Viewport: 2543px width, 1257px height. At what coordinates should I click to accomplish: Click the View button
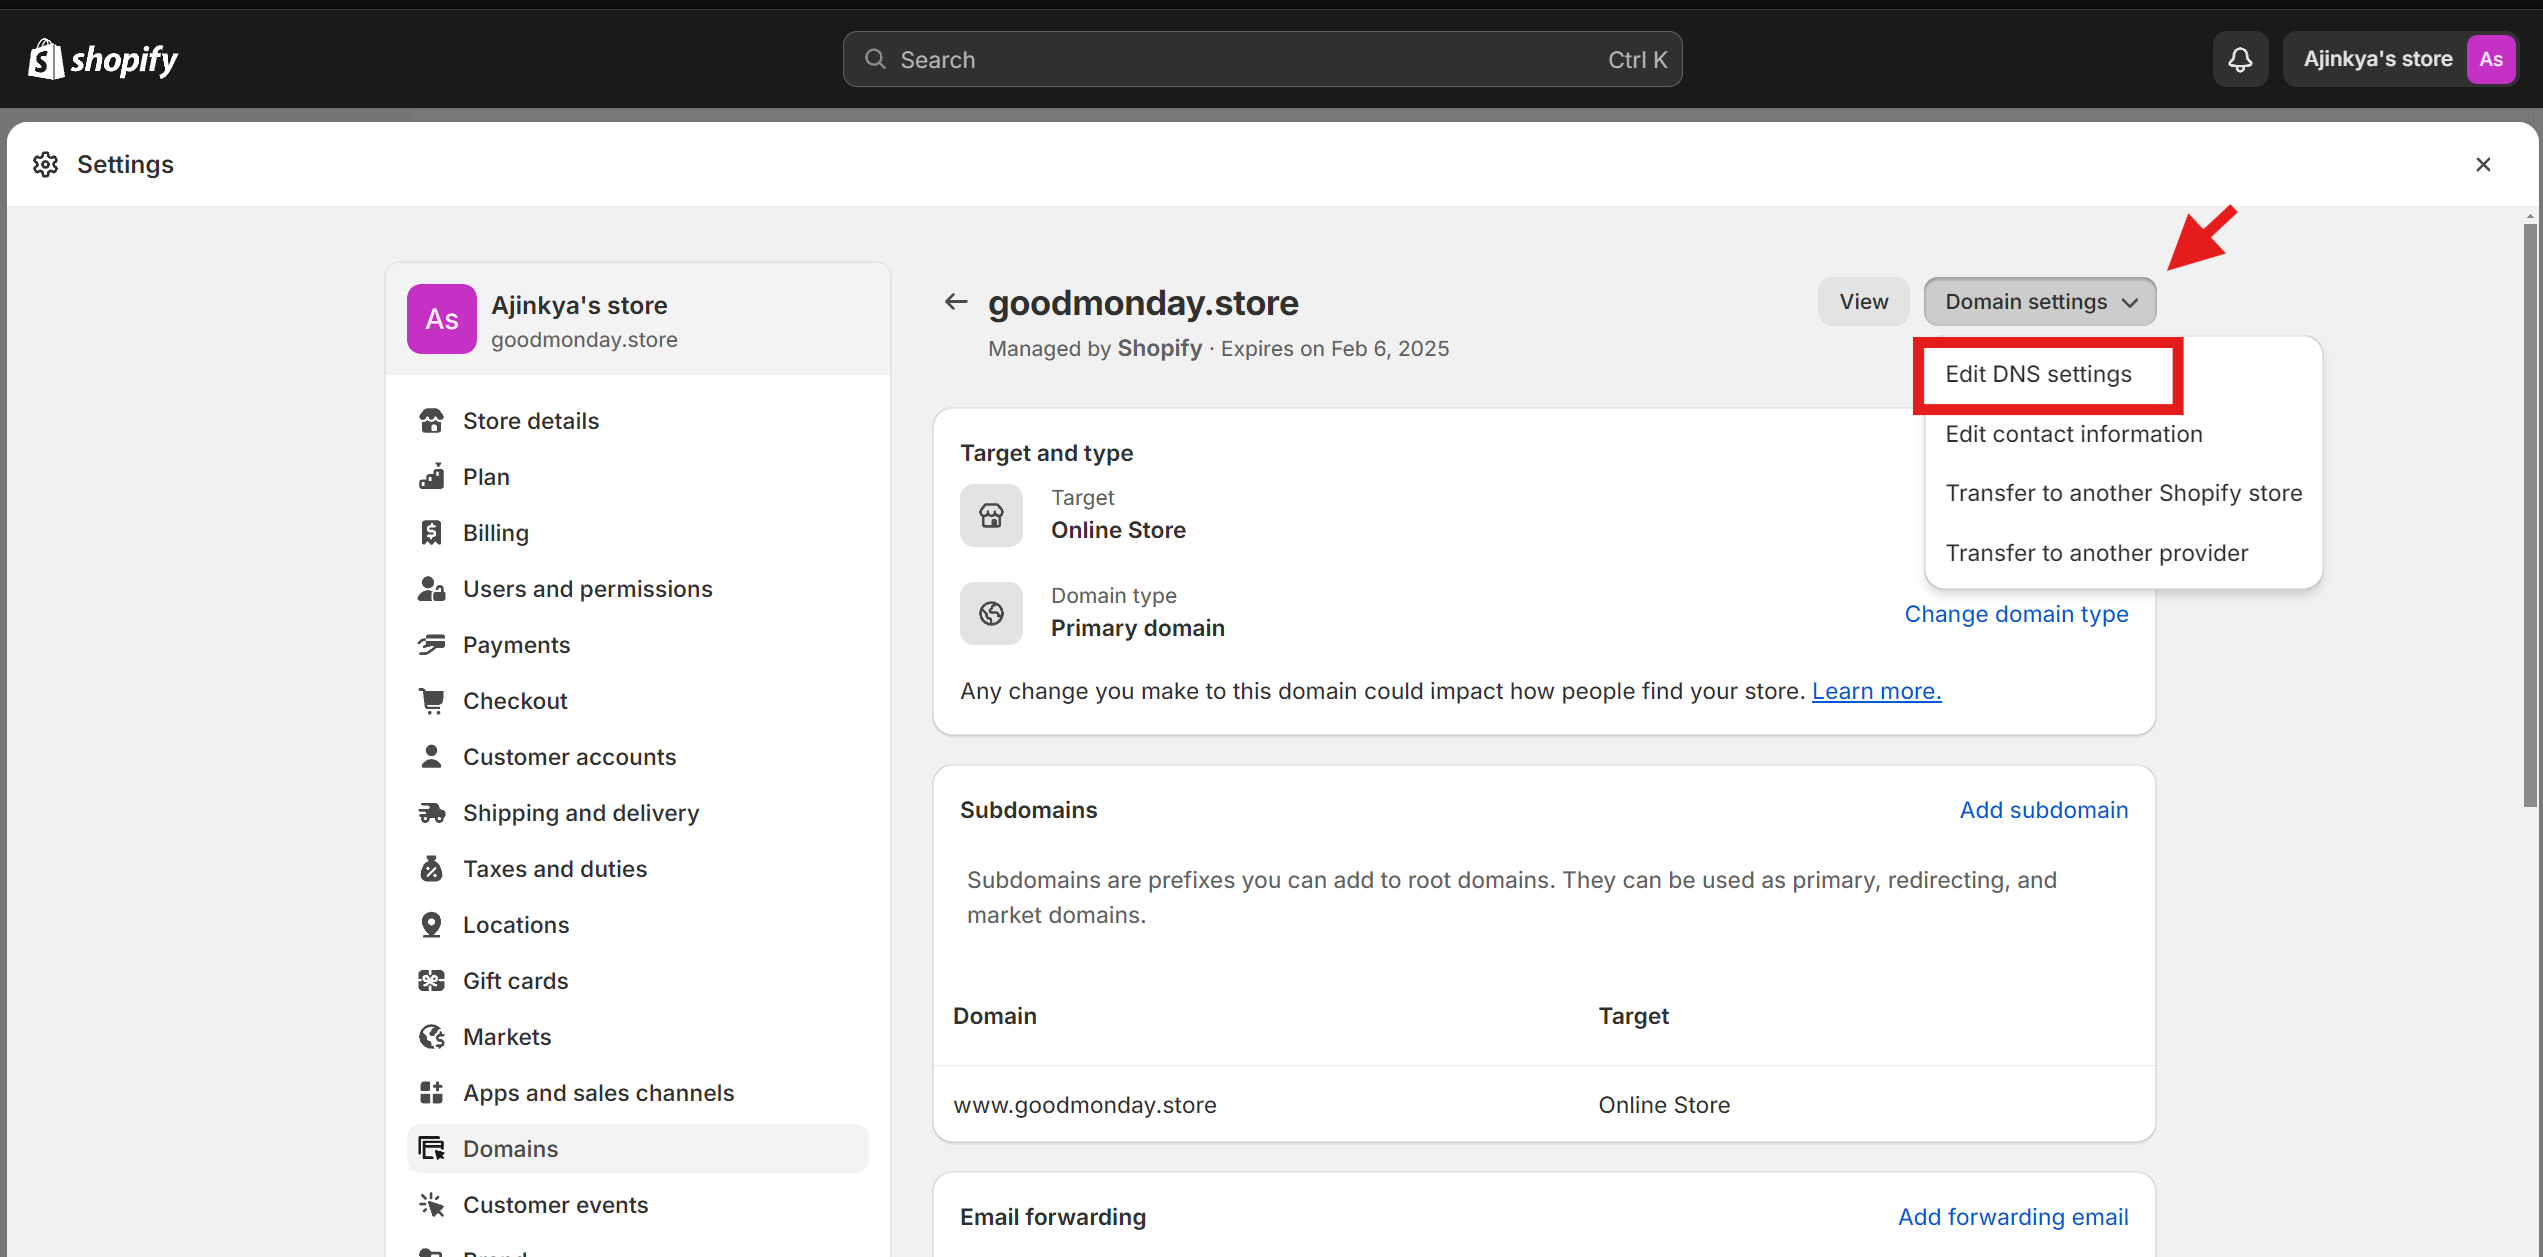pos(1864,302)
